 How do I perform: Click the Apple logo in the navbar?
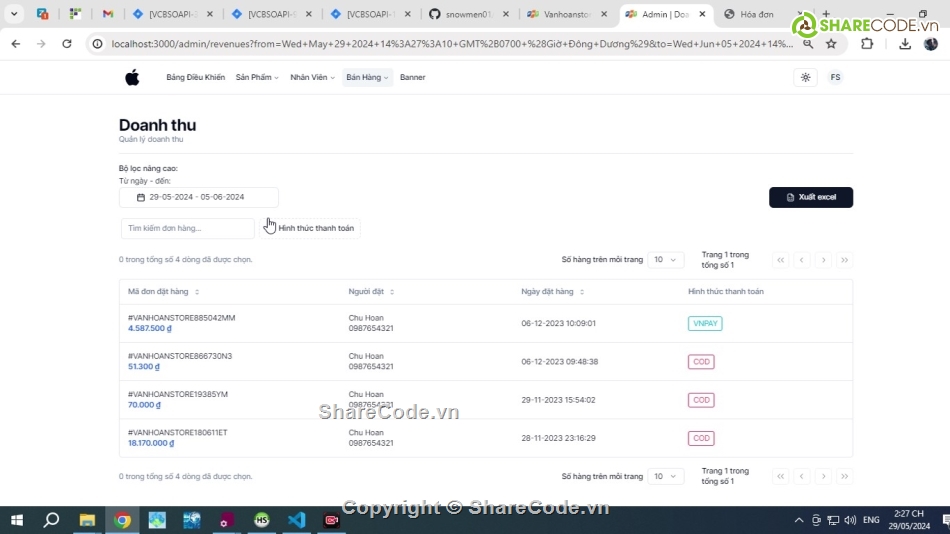(x=132, y=78)
